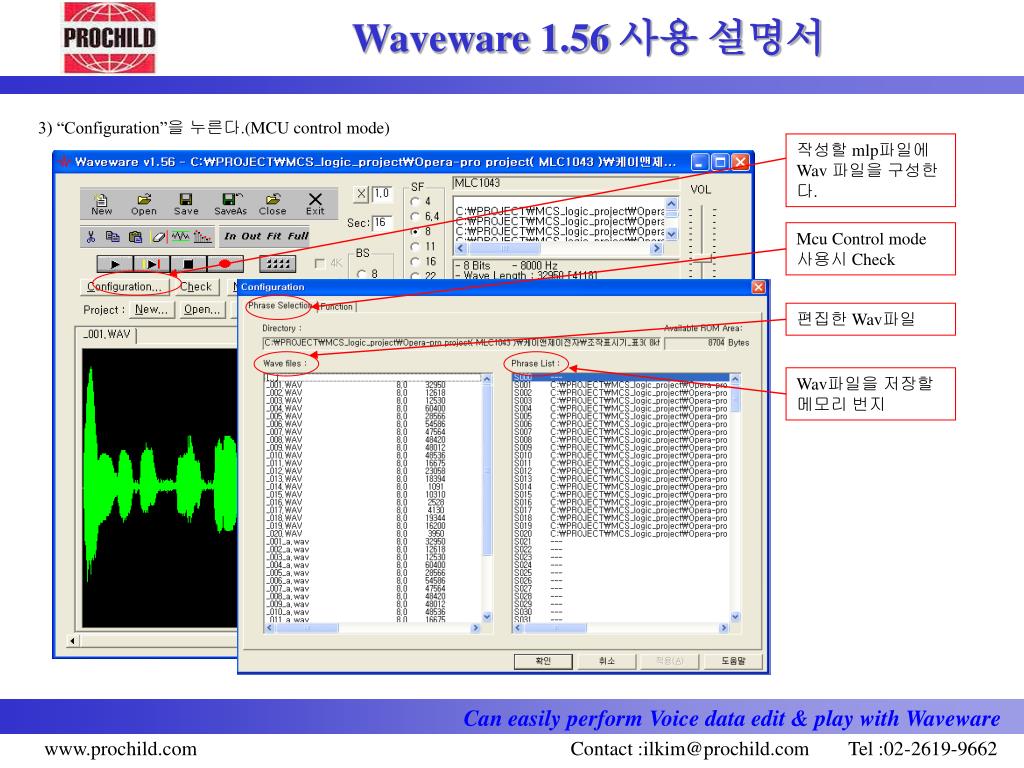Click the Close file toolbar icon
The width and height of the screenshot is (1024, 768).
pyautogui.click(x=272, y=204)
